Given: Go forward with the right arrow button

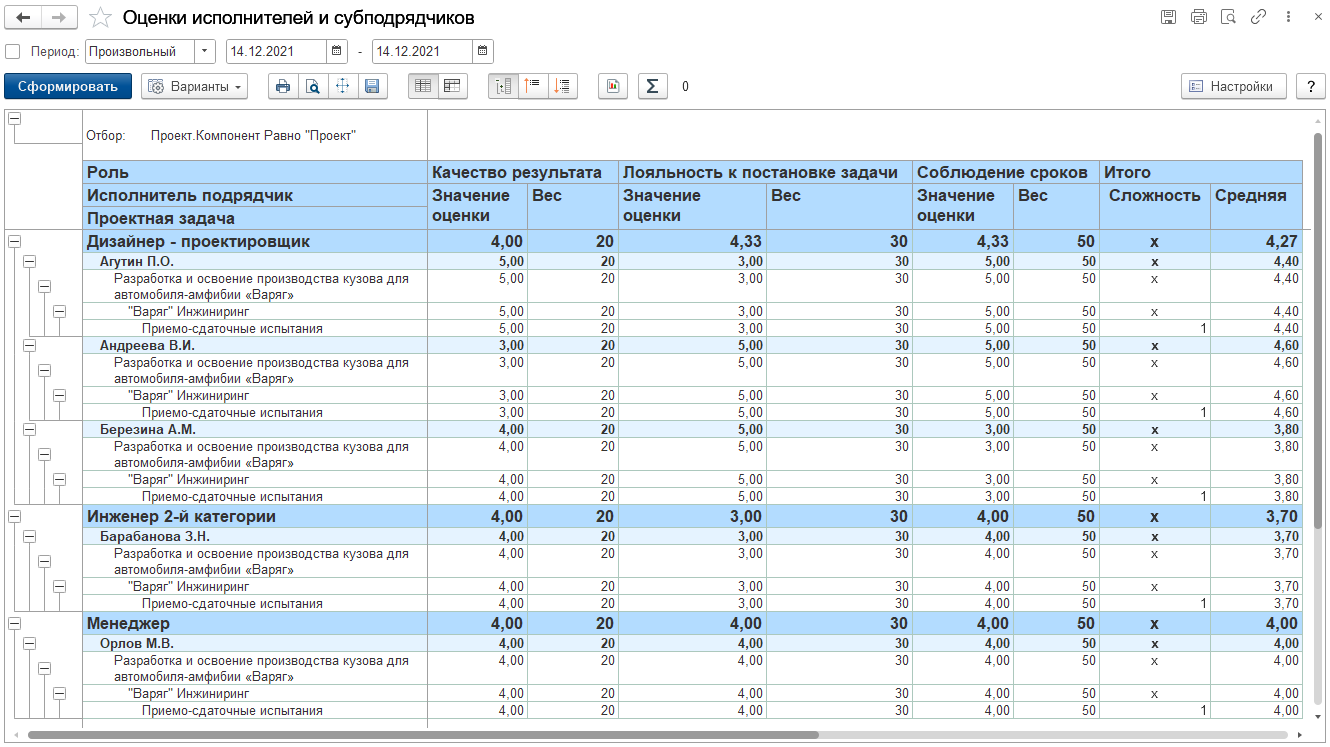Looking at the screenshot, I should click(59, 18).
